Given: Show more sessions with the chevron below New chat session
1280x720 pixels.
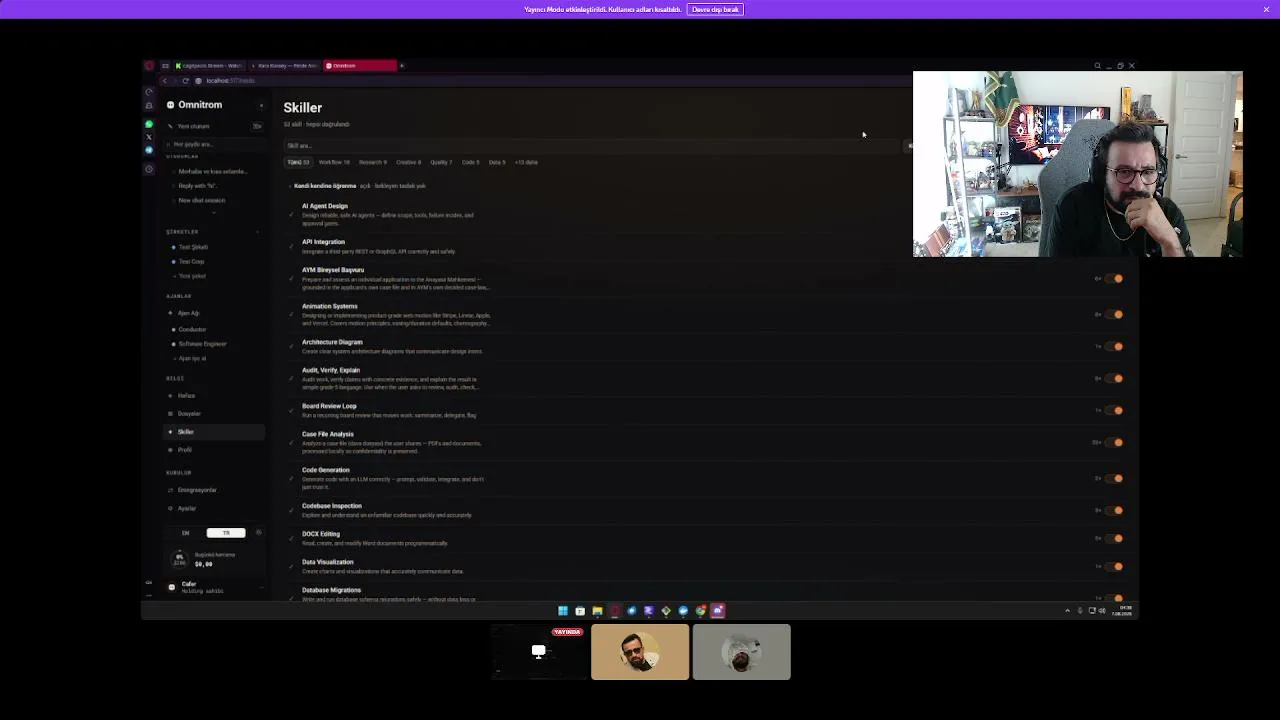Looking at the screenshot, I should (213, 212).
